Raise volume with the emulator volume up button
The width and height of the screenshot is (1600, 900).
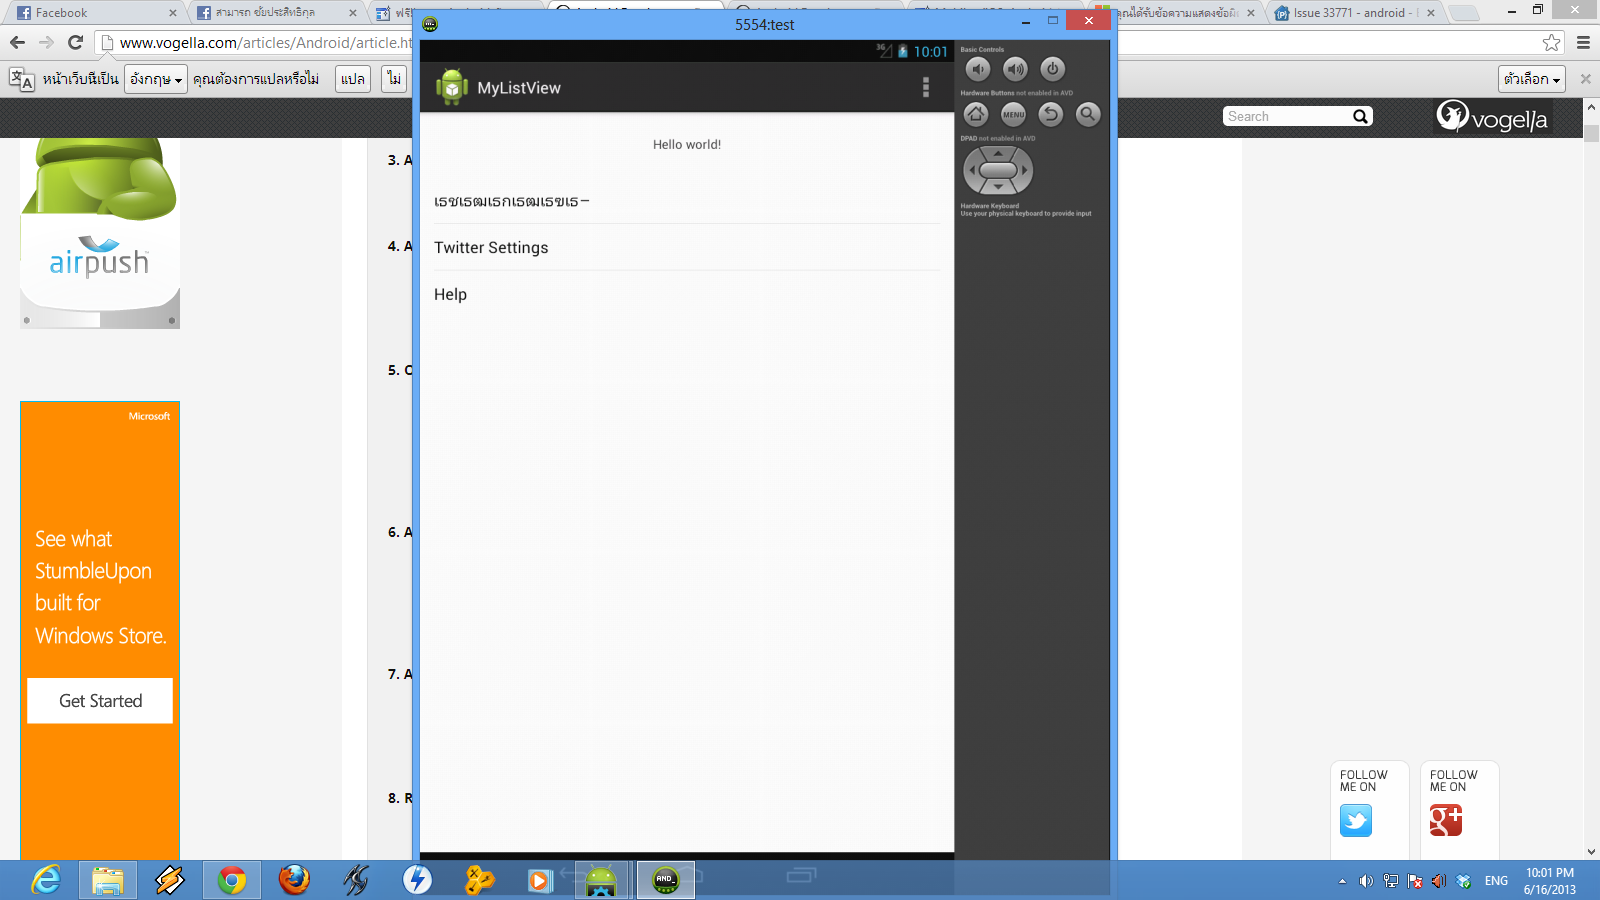pyautogui.click(x=1015, y=69)
